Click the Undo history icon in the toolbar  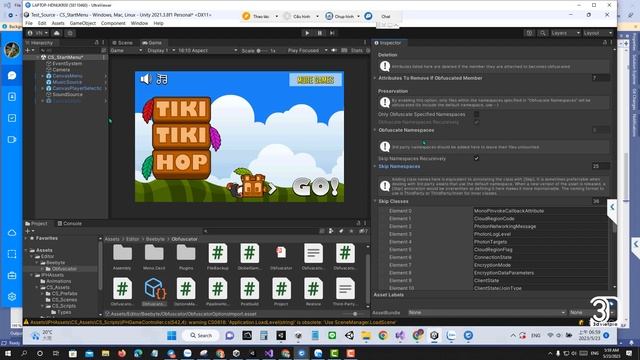pyautogui.click(x=529, y=33)
